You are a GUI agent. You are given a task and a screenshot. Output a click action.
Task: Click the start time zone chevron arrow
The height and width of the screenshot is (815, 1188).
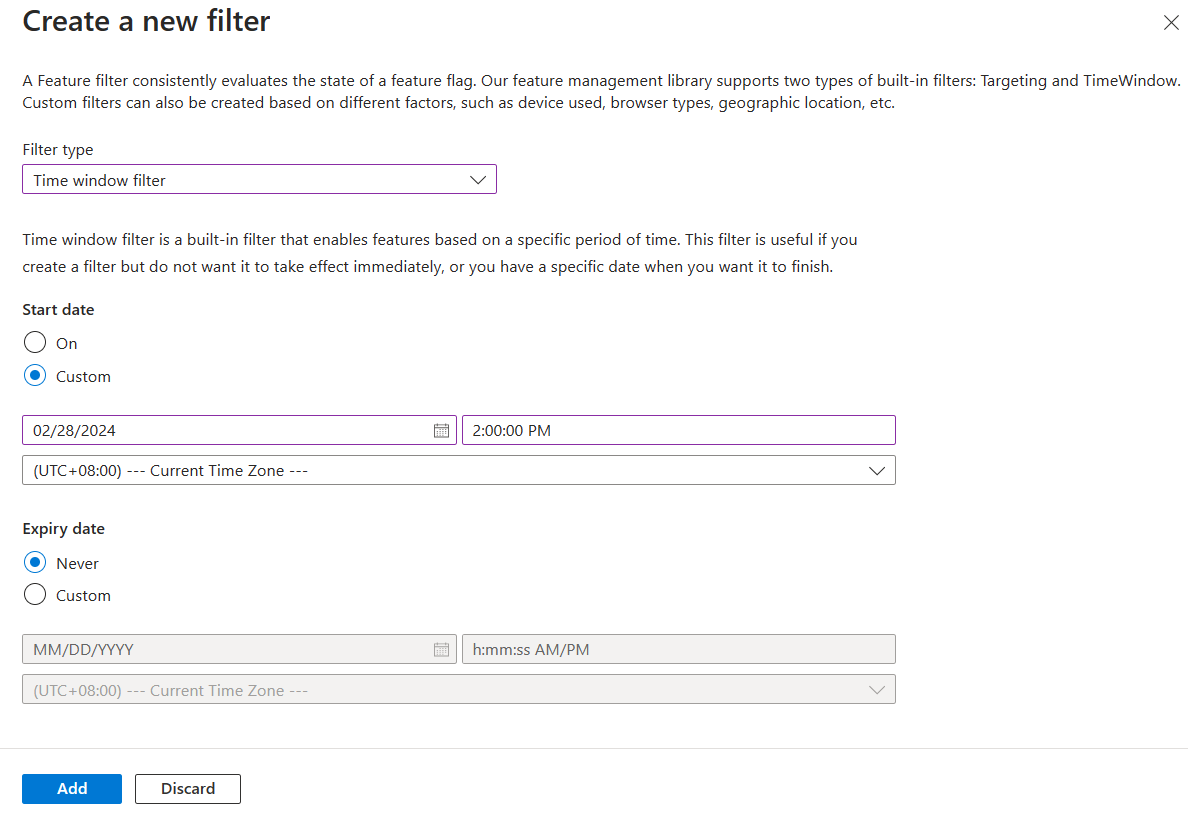coord(877,471)
